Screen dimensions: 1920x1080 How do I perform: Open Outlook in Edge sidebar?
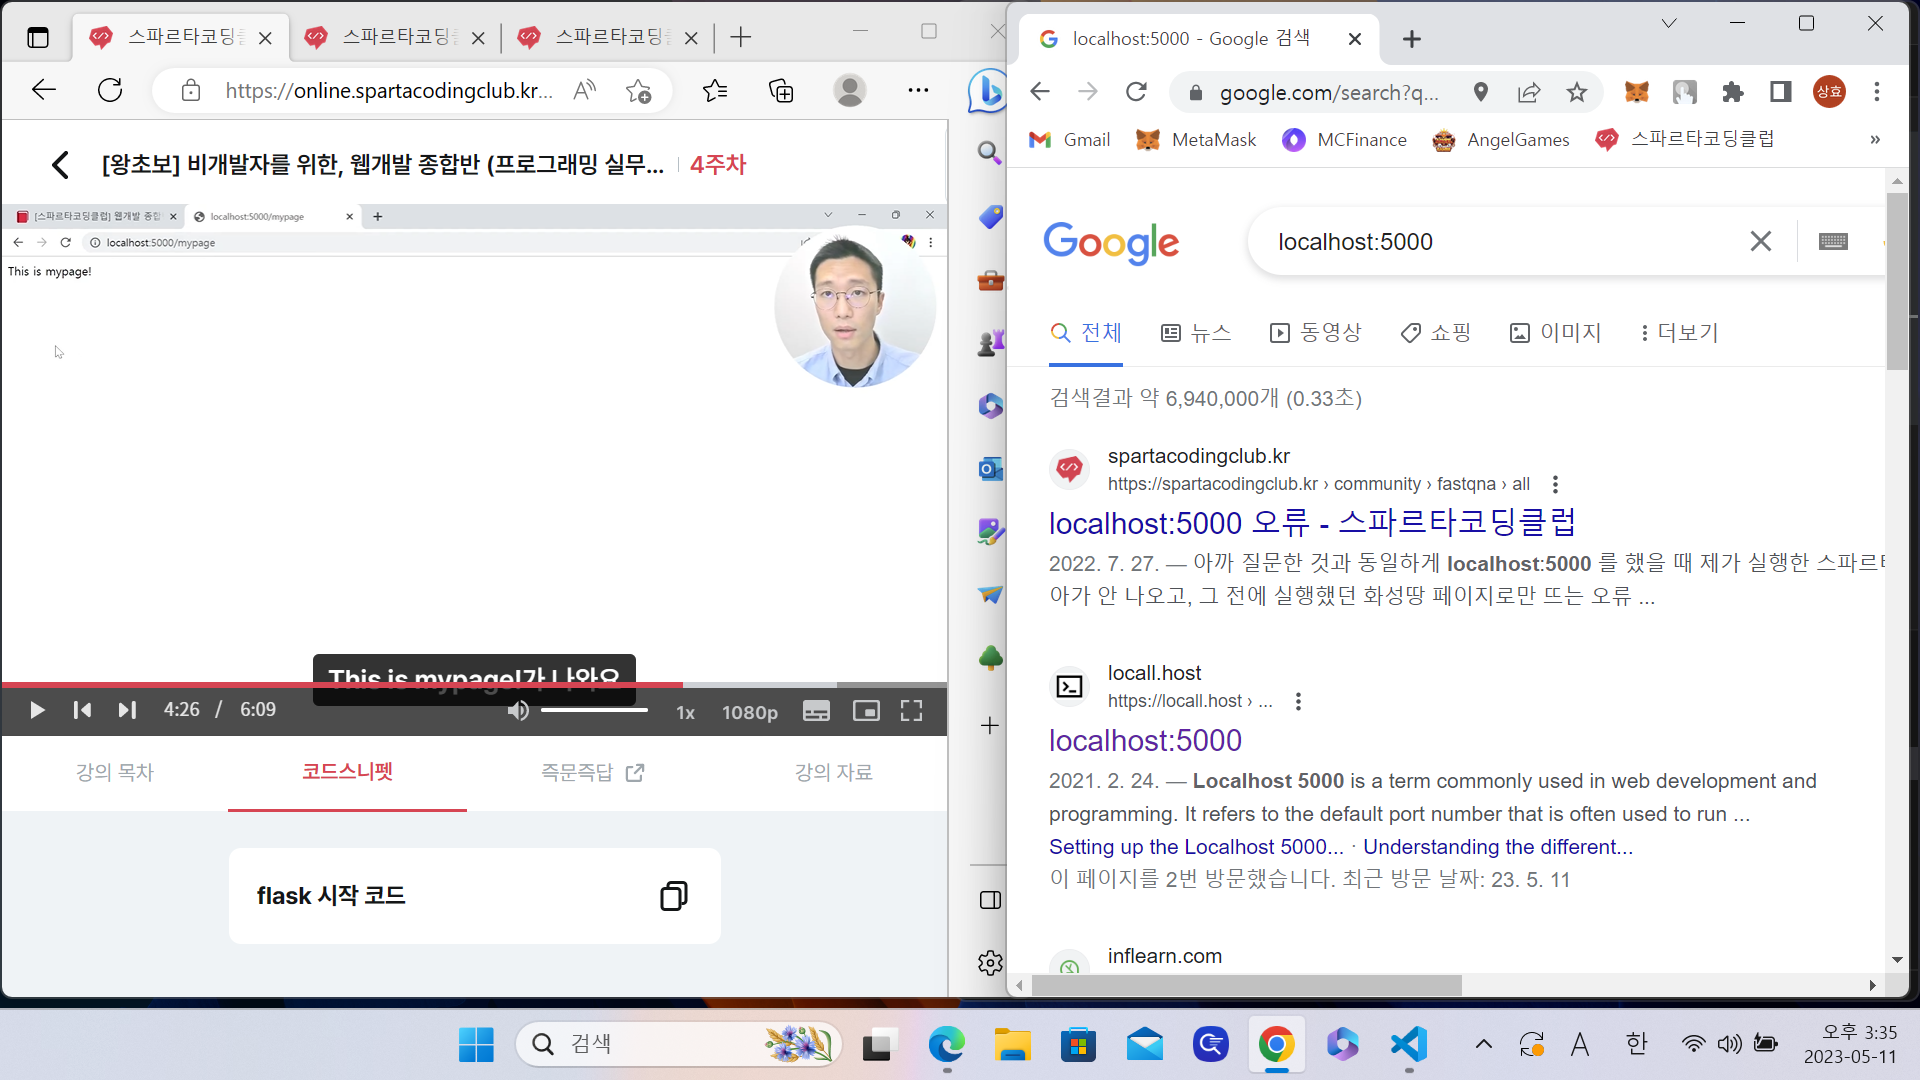[x=990, y=468]
